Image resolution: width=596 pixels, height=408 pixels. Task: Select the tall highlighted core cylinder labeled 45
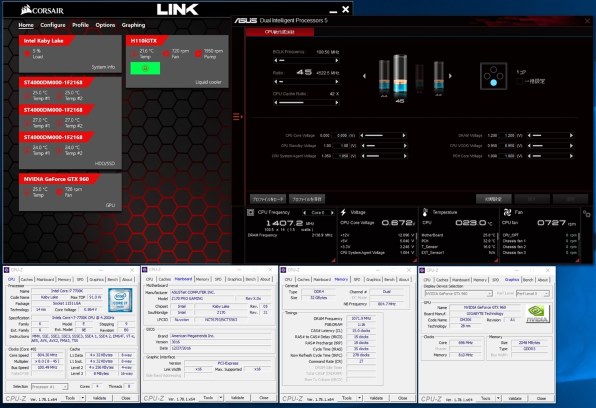click(x=400, y=74)
